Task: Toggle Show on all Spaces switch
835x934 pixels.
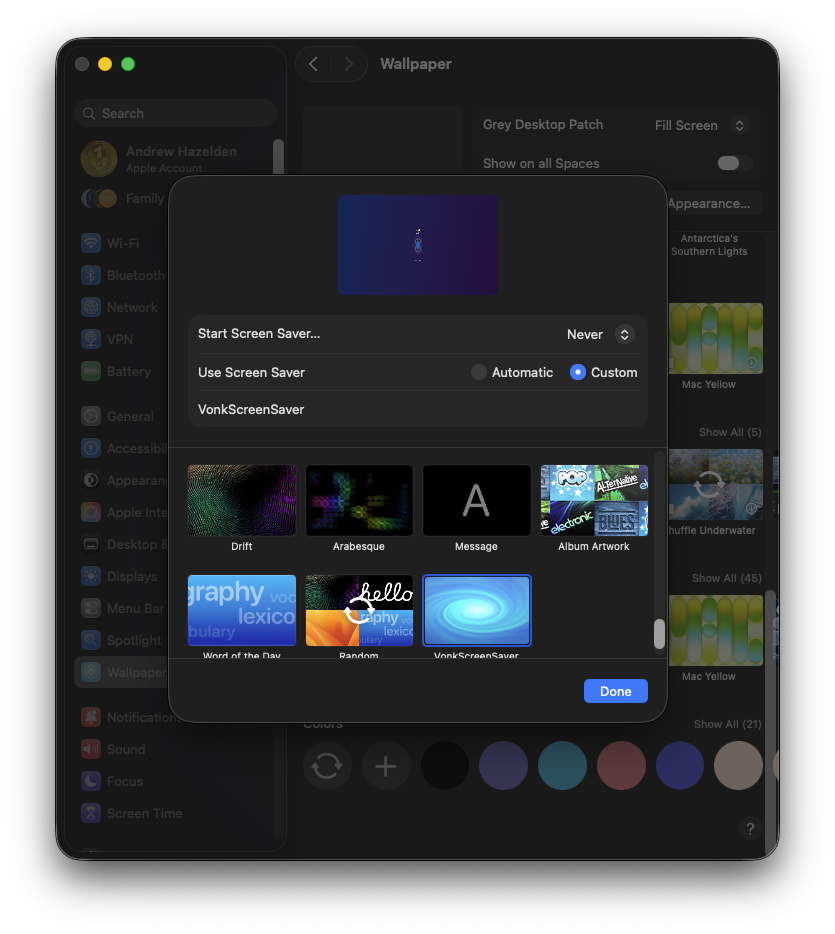Action: click(x=735, y=163)
